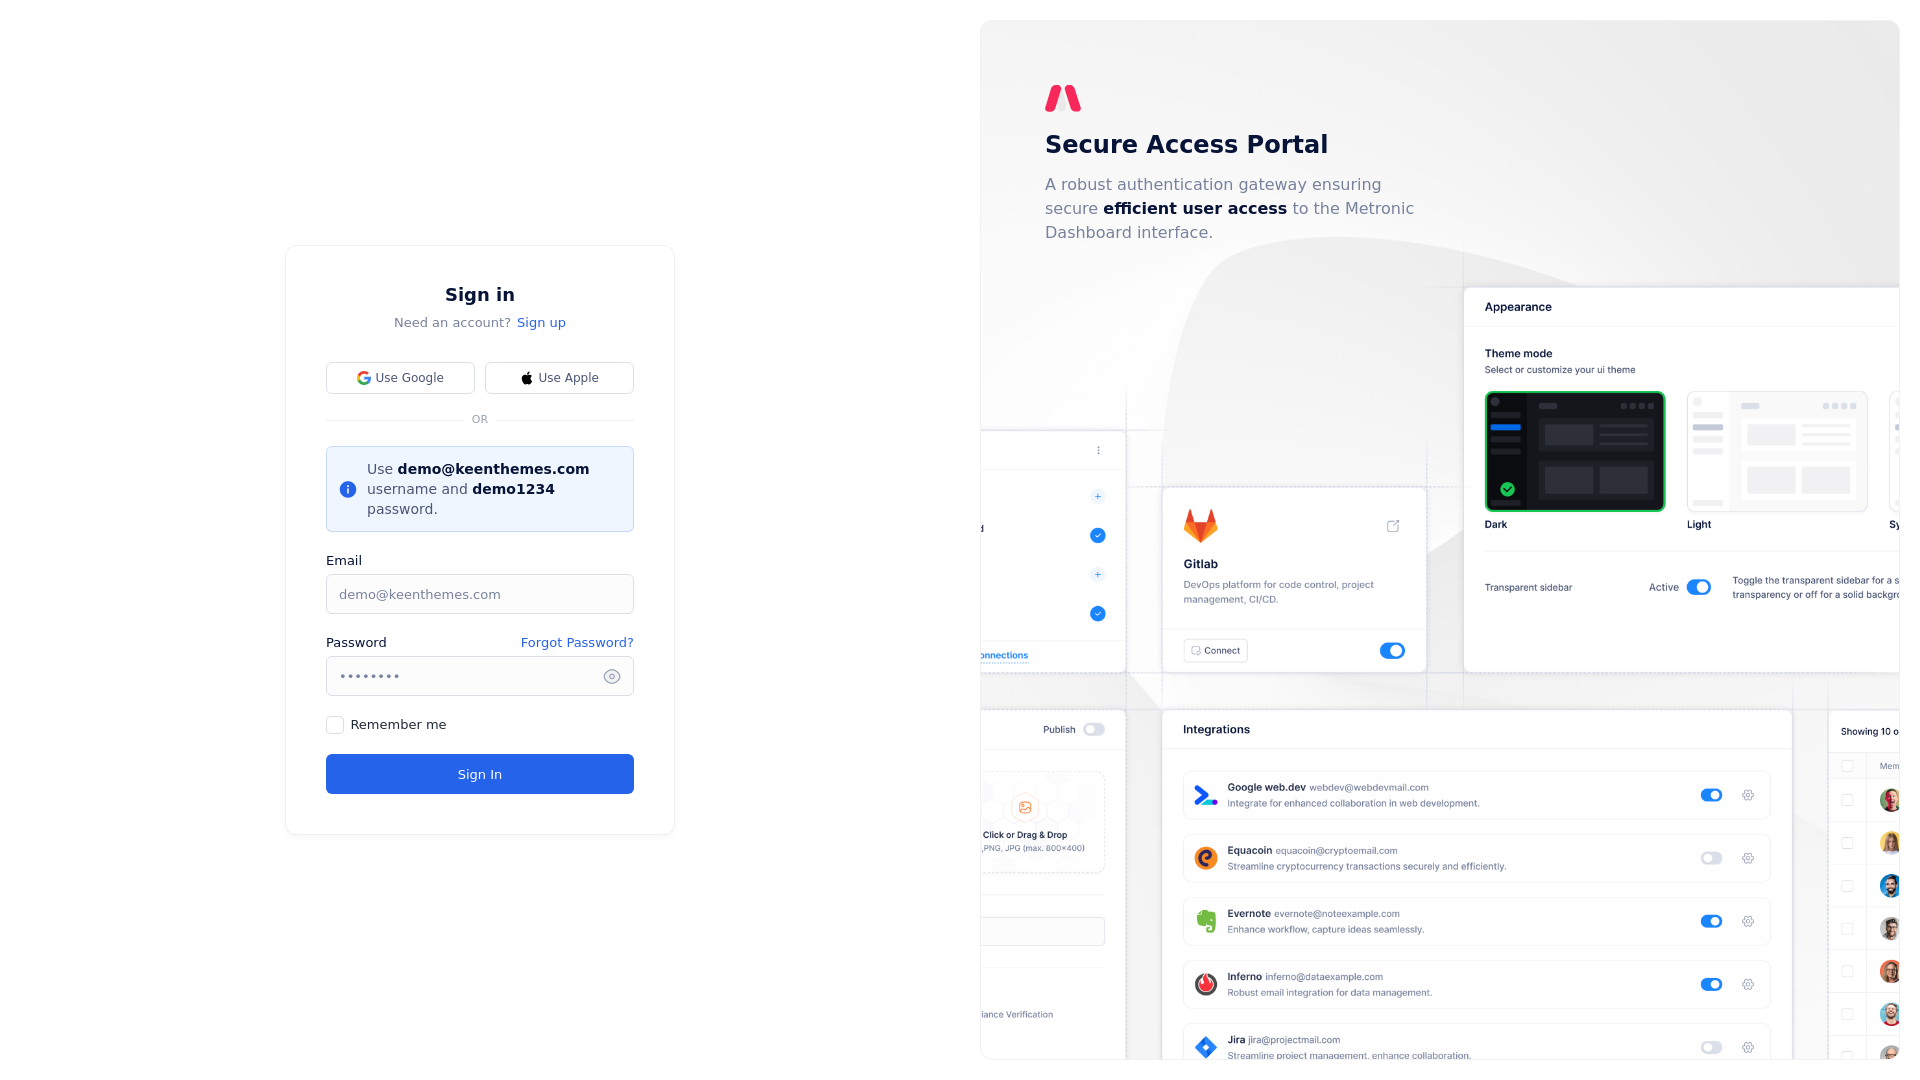Click the first plus icon in the left card
Image resolution: width=1920 pixels, height=1080 pixels.
pos(1098,496)
